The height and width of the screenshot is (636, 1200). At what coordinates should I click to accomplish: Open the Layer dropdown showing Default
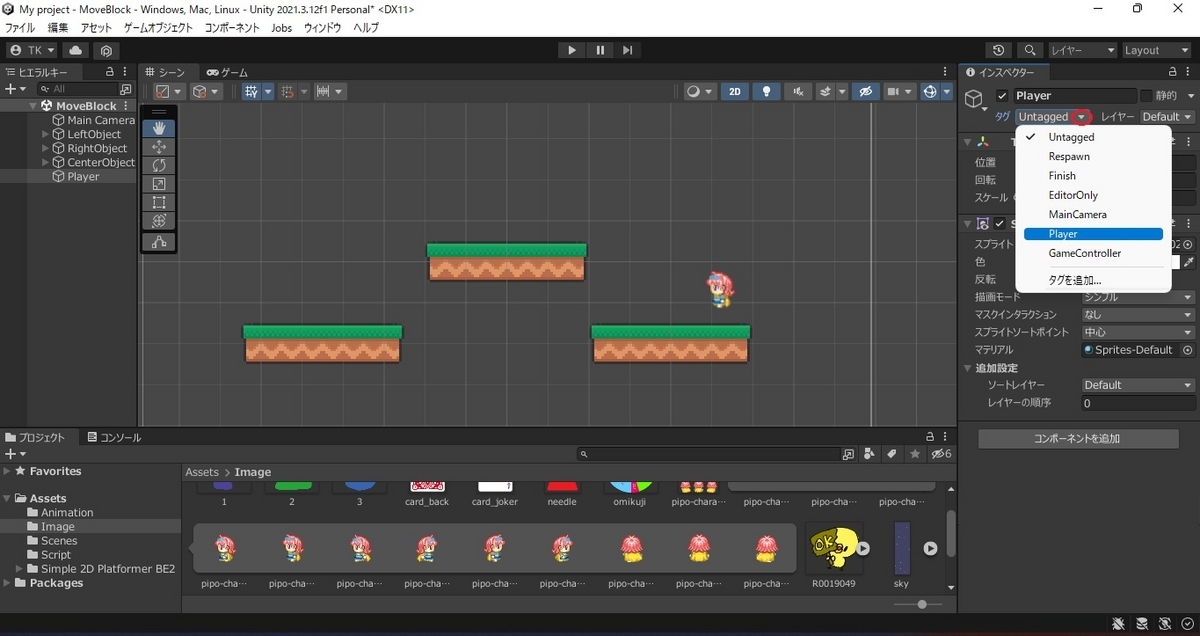tap(1167, 117)
